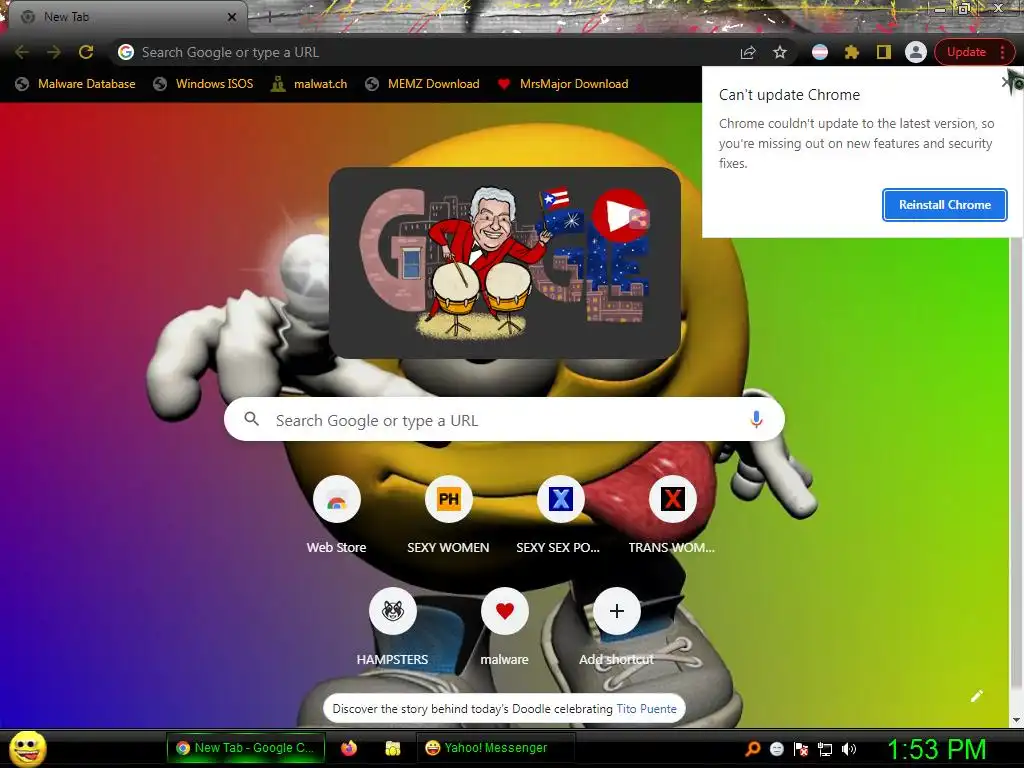This screenshot has width=1024, height=768.
Task: Click Reinstall Chrome button
Action: pos(944,205)
